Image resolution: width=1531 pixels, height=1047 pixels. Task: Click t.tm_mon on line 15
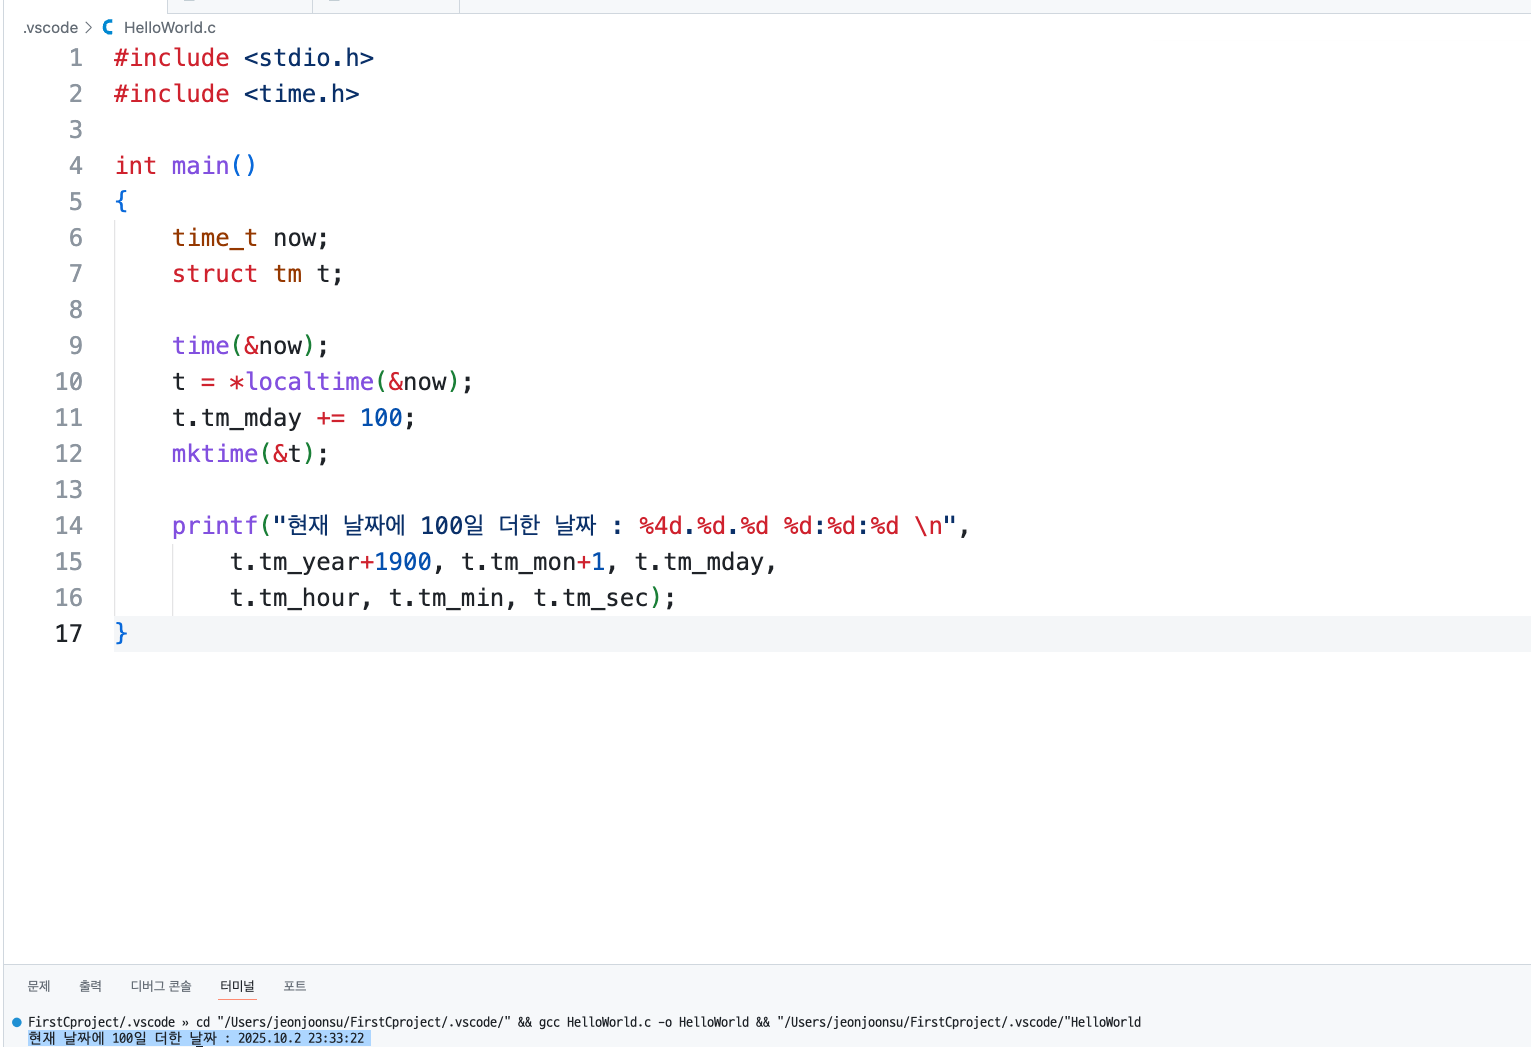coord(519,562)
